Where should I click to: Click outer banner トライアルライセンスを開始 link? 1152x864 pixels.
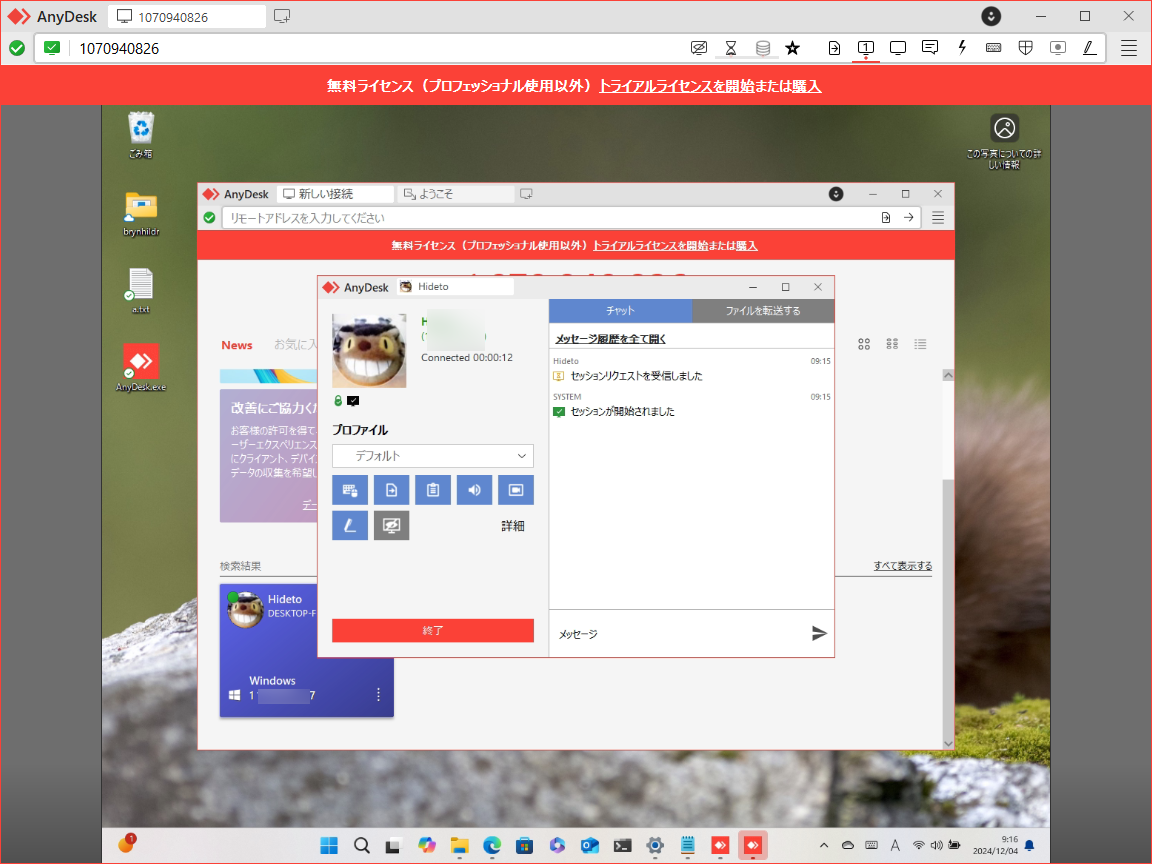pyautogui.click(x=677, y=86)
